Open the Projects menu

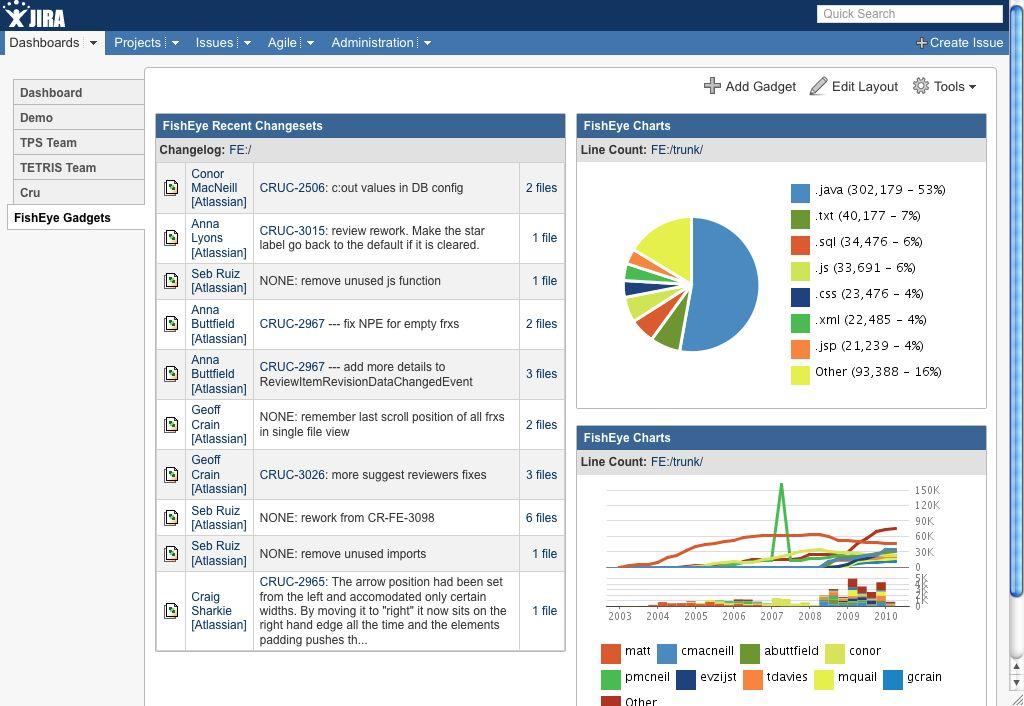tap(137, 43)
